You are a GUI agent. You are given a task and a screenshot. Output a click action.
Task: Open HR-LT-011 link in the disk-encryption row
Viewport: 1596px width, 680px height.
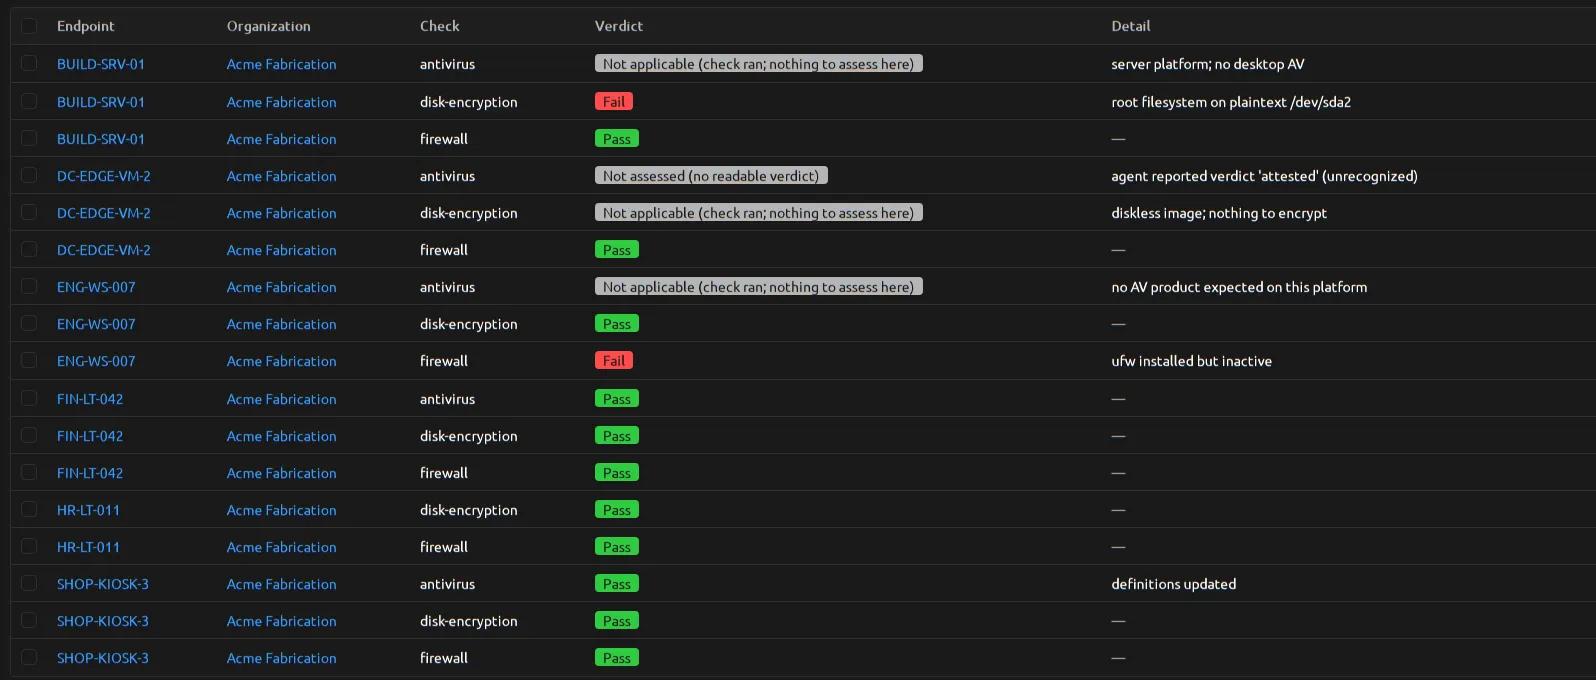click(x=88, y=510)
